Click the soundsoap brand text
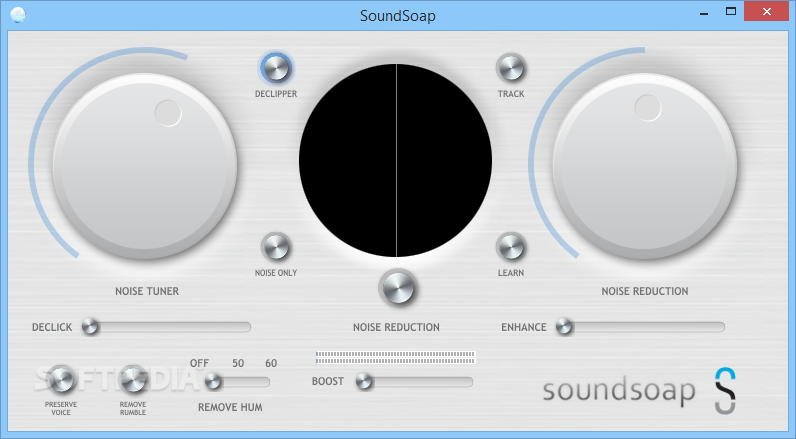The image size is (796, 439). [x=619, y=391]
